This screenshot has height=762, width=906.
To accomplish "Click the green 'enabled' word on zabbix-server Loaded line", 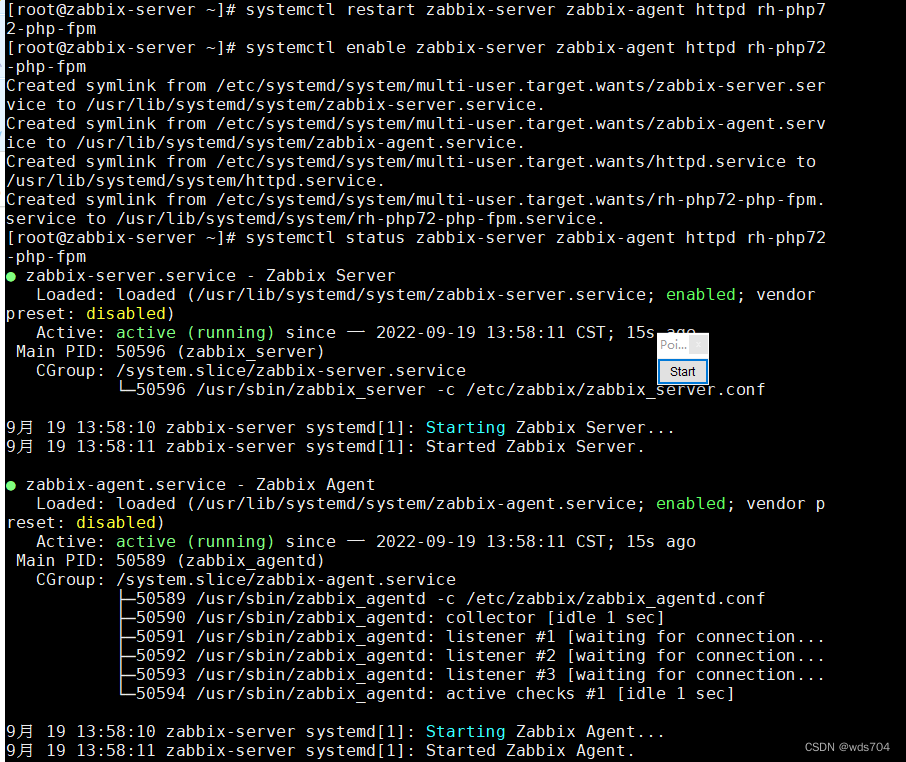I will coord(700,295).
